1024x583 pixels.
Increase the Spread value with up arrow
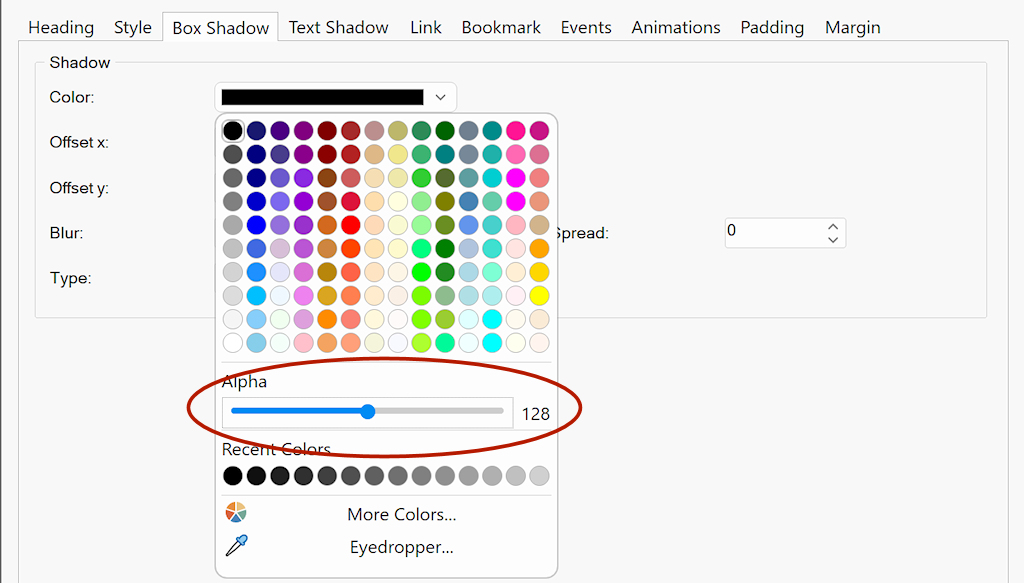pos(833,225)
